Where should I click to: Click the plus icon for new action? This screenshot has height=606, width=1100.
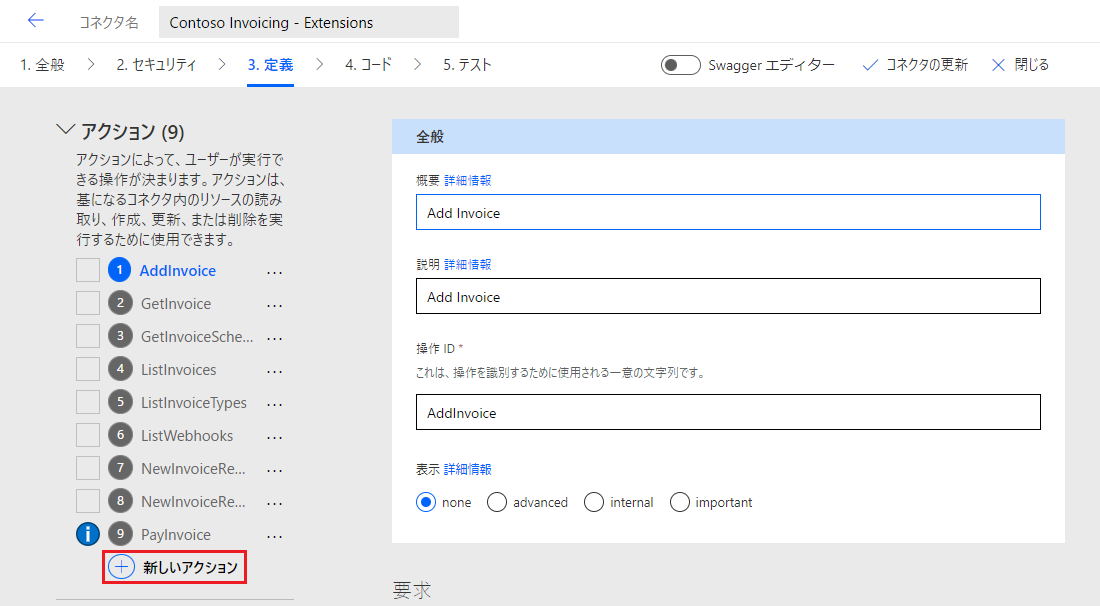coord(122,567)
